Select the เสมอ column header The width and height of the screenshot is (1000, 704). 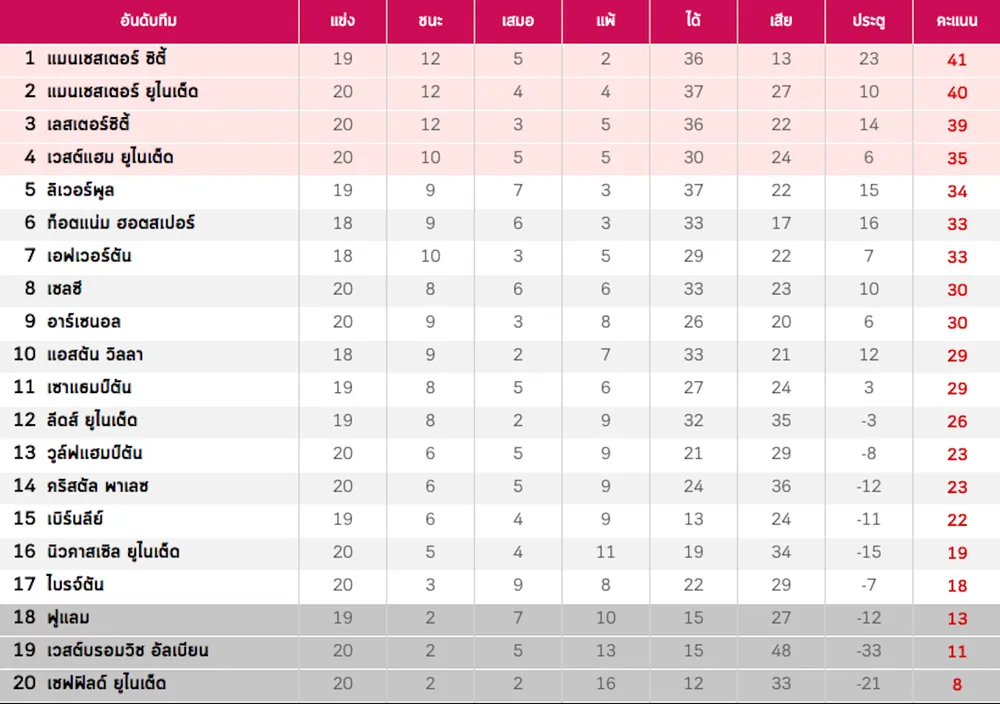(x=518, y=20)
